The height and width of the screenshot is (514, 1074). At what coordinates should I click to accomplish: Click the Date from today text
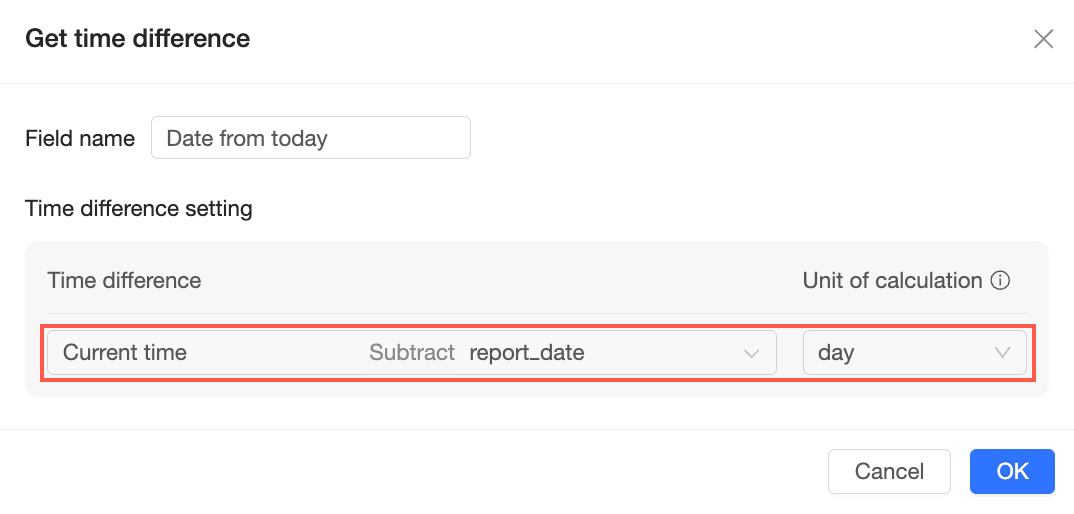point(247,138)
